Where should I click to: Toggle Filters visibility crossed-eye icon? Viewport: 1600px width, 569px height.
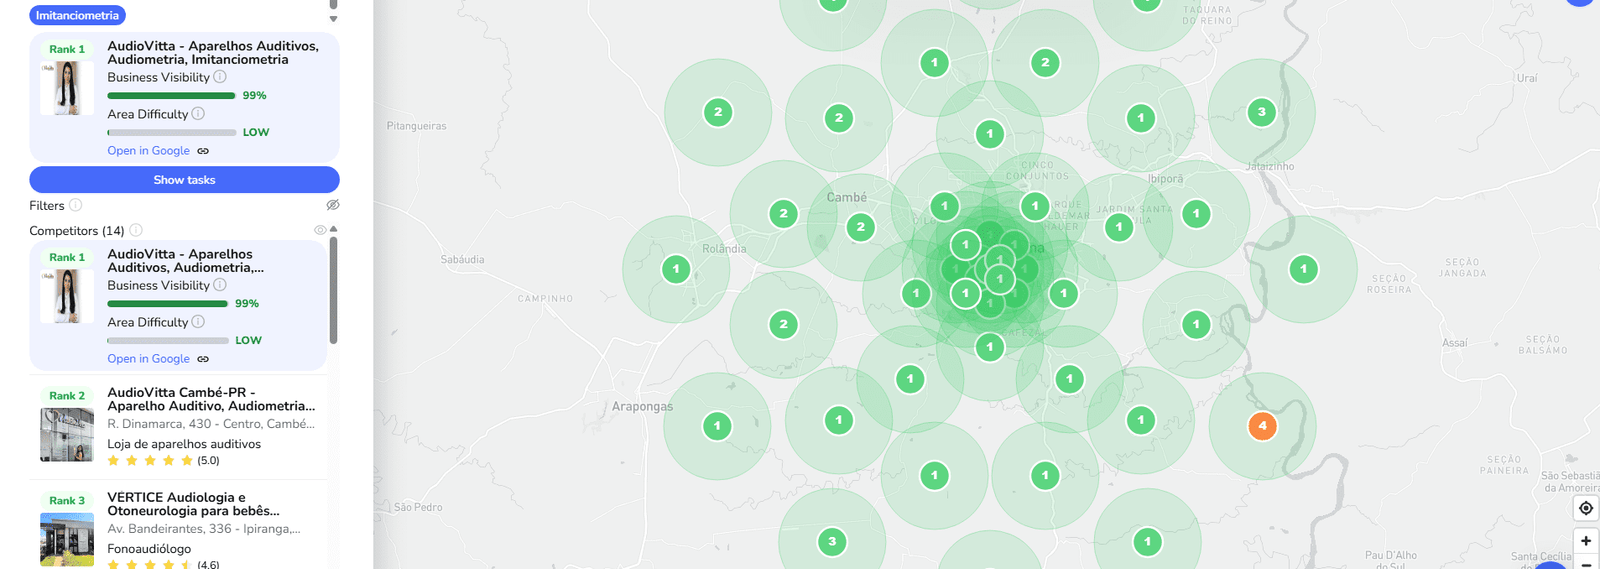333,205
